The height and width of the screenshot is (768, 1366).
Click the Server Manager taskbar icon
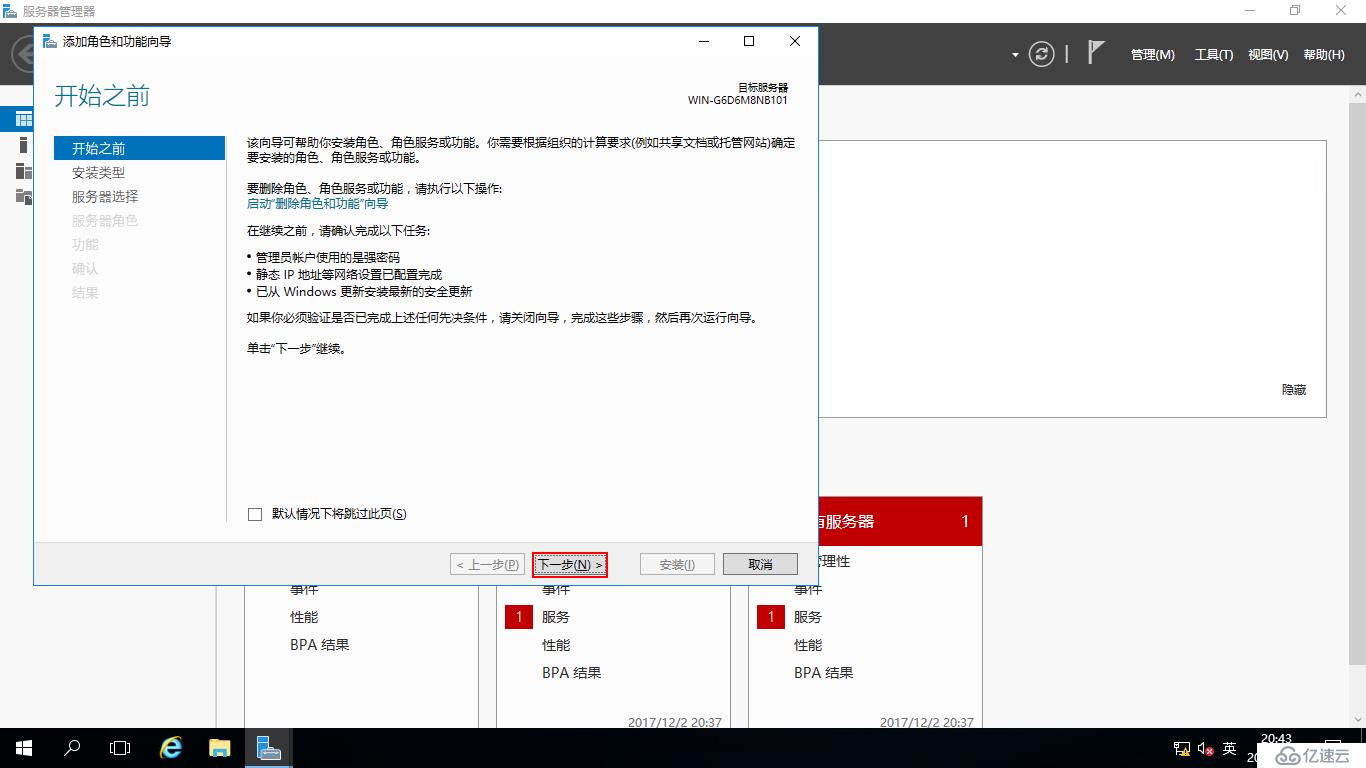pyautogui.click(x=268, y=748)
